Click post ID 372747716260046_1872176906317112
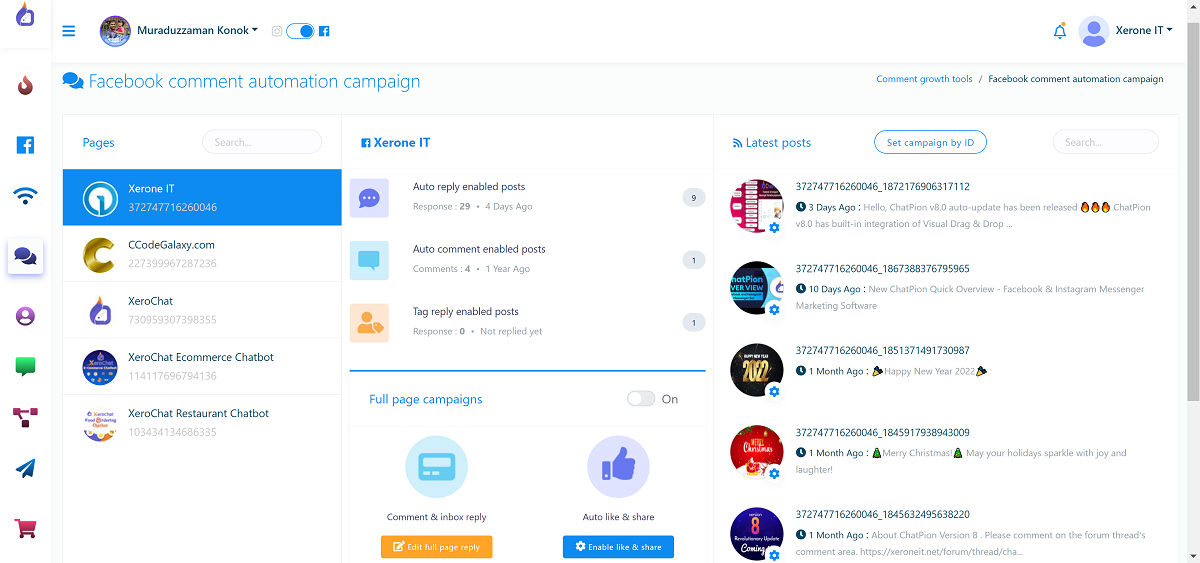The image size is (1200, 563). [x=882, y=187]
